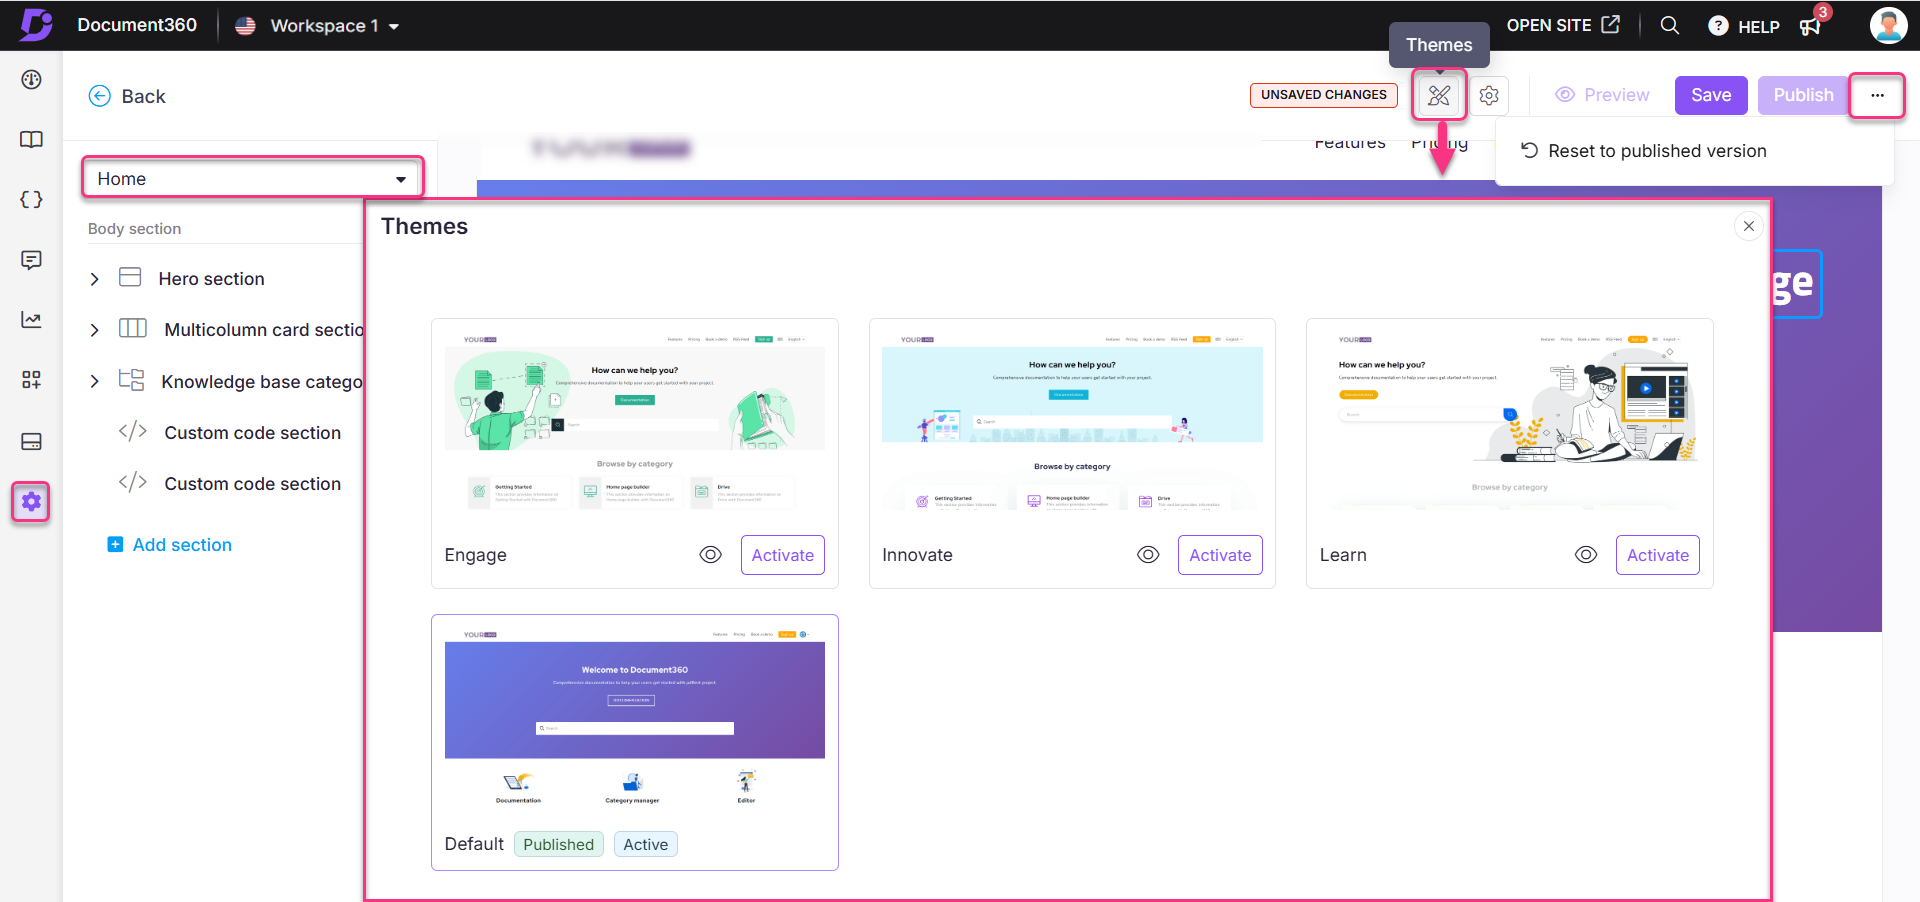This screenshot has width=1920, height=902.
Task: Open the Home page dropdown
Action: (x=252, y=178)
